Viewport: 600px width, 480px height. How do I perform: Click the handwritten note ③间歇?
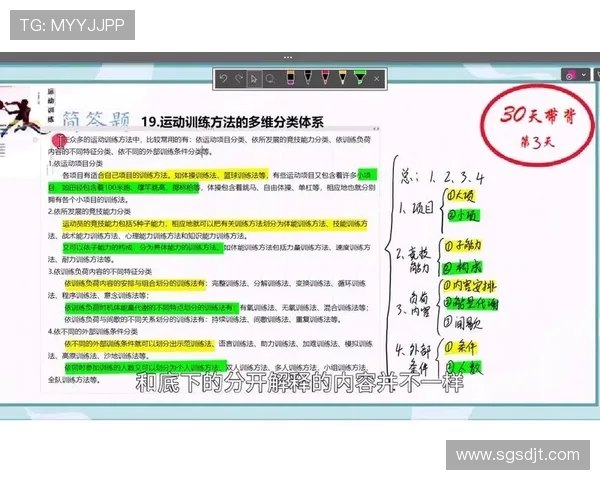click(463, 322)
